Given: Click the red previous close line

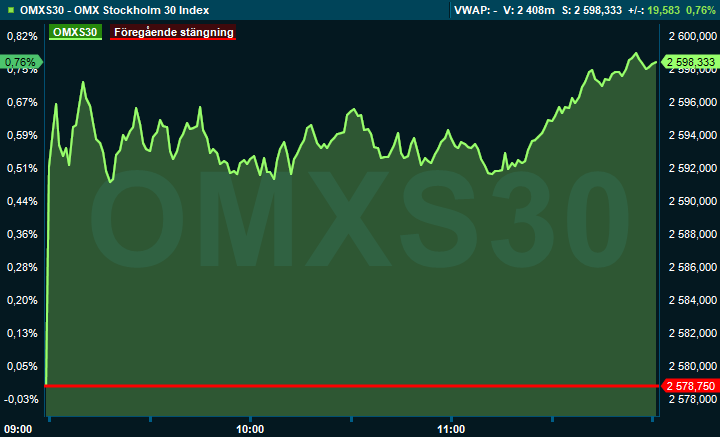Looking at the screenshot, I should [x=350, y=385].
